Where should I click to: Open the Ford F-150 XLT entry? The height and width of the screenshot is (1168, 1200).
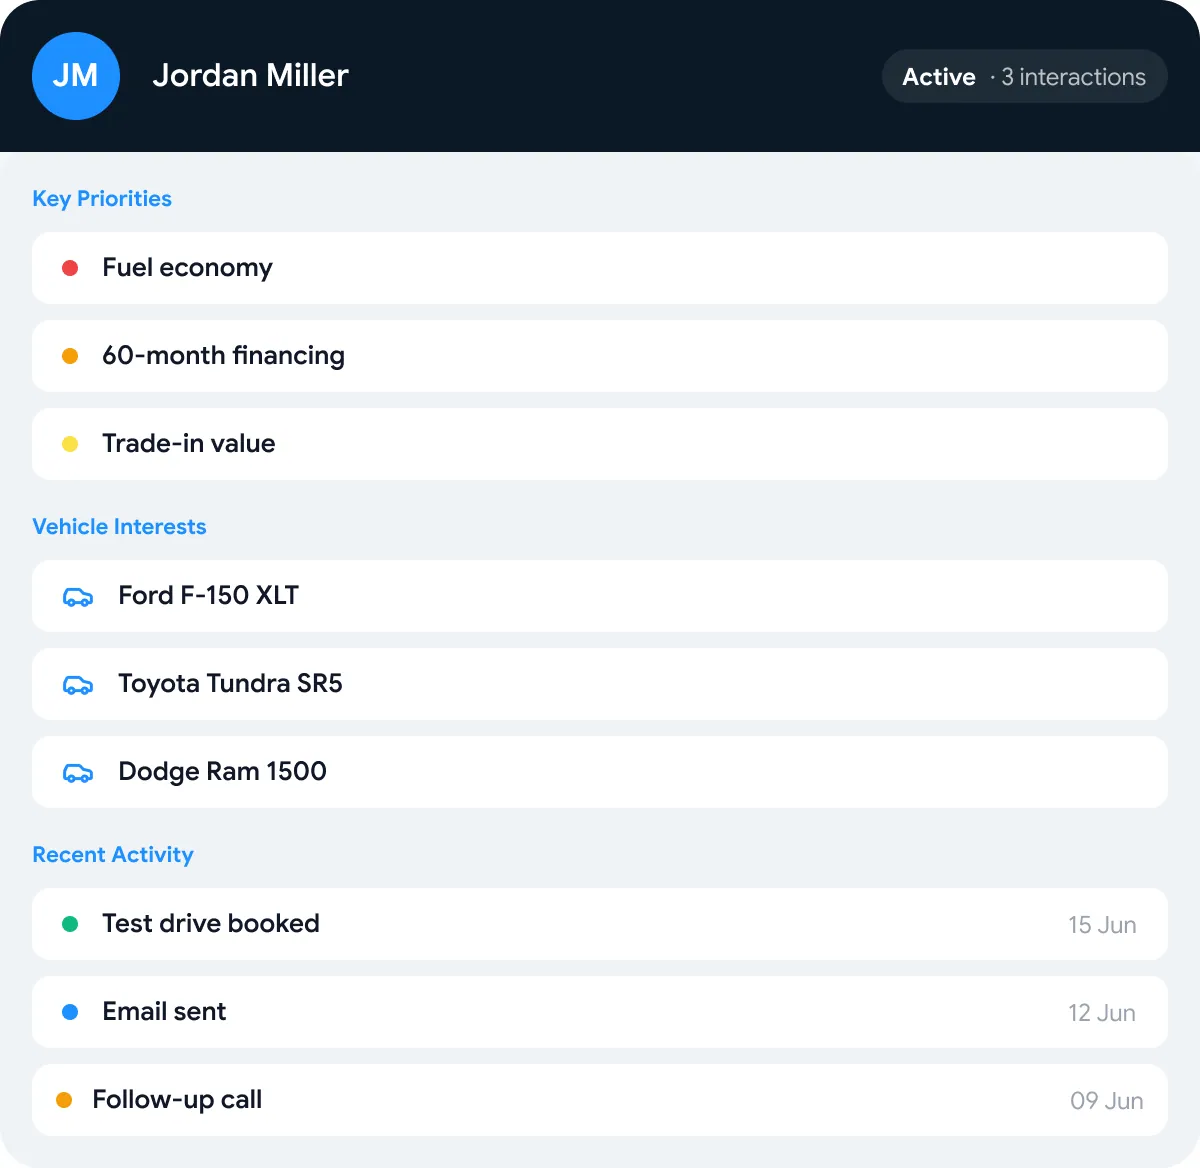point(600,596)
